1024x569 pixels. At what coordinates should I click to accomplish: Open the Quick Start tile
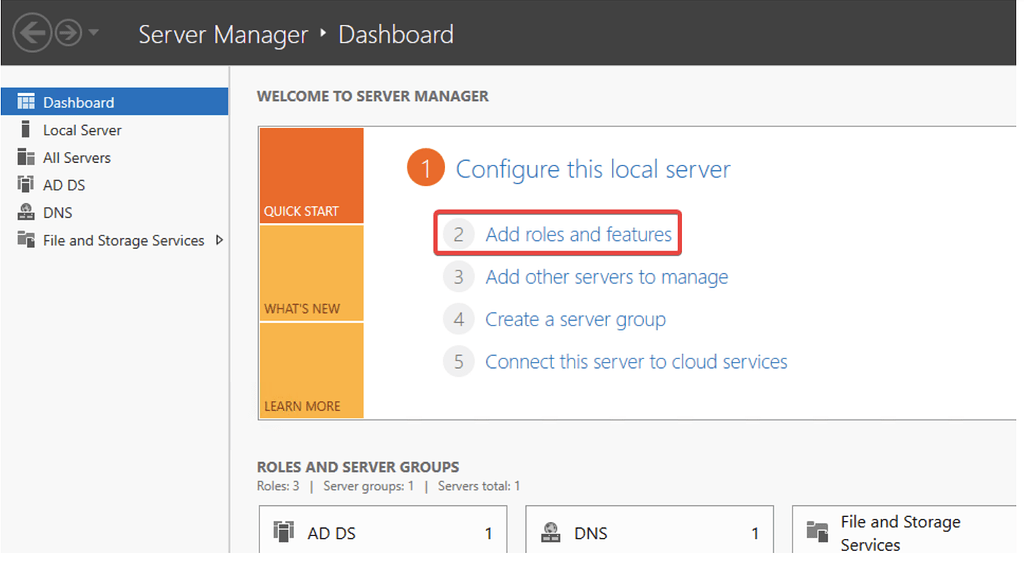tap(312, 176)
